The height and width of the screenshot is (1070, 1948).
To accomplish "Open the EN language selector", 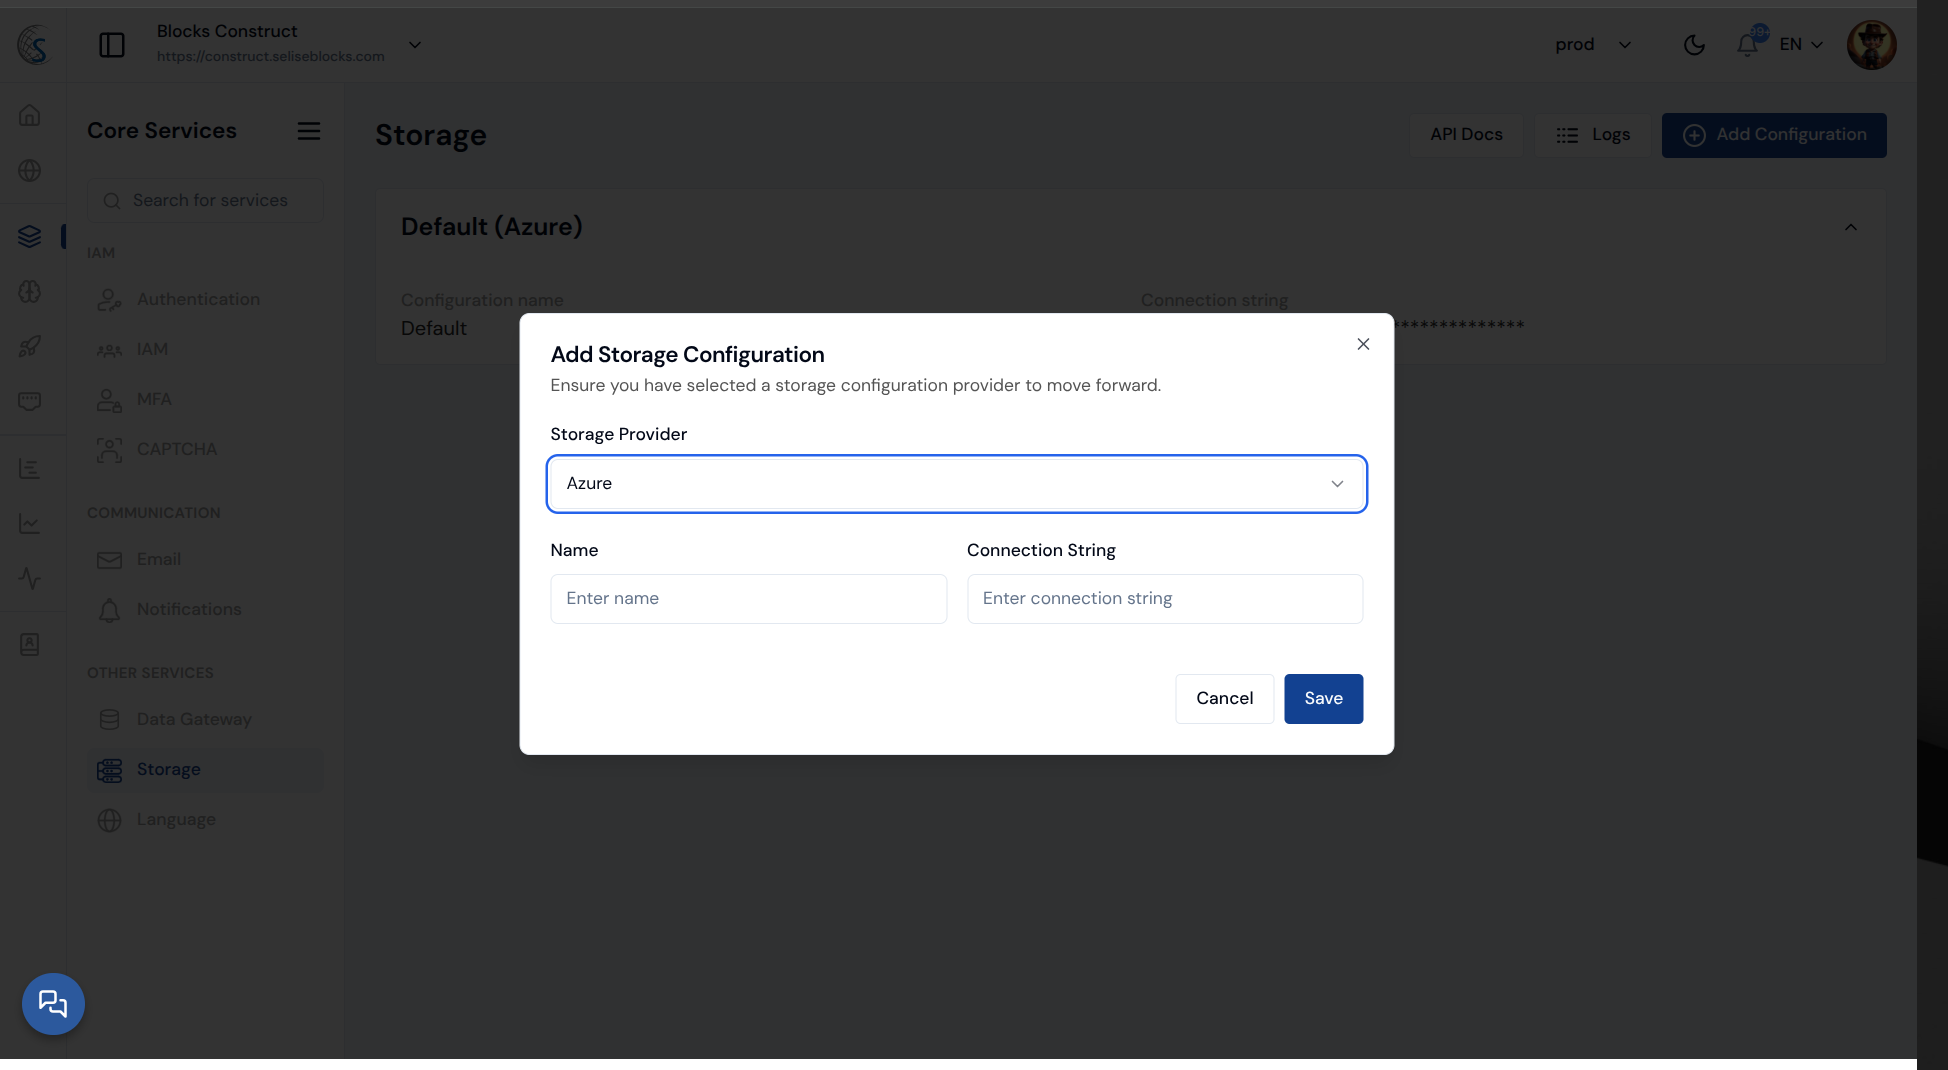I will [x=1801, y=45].
